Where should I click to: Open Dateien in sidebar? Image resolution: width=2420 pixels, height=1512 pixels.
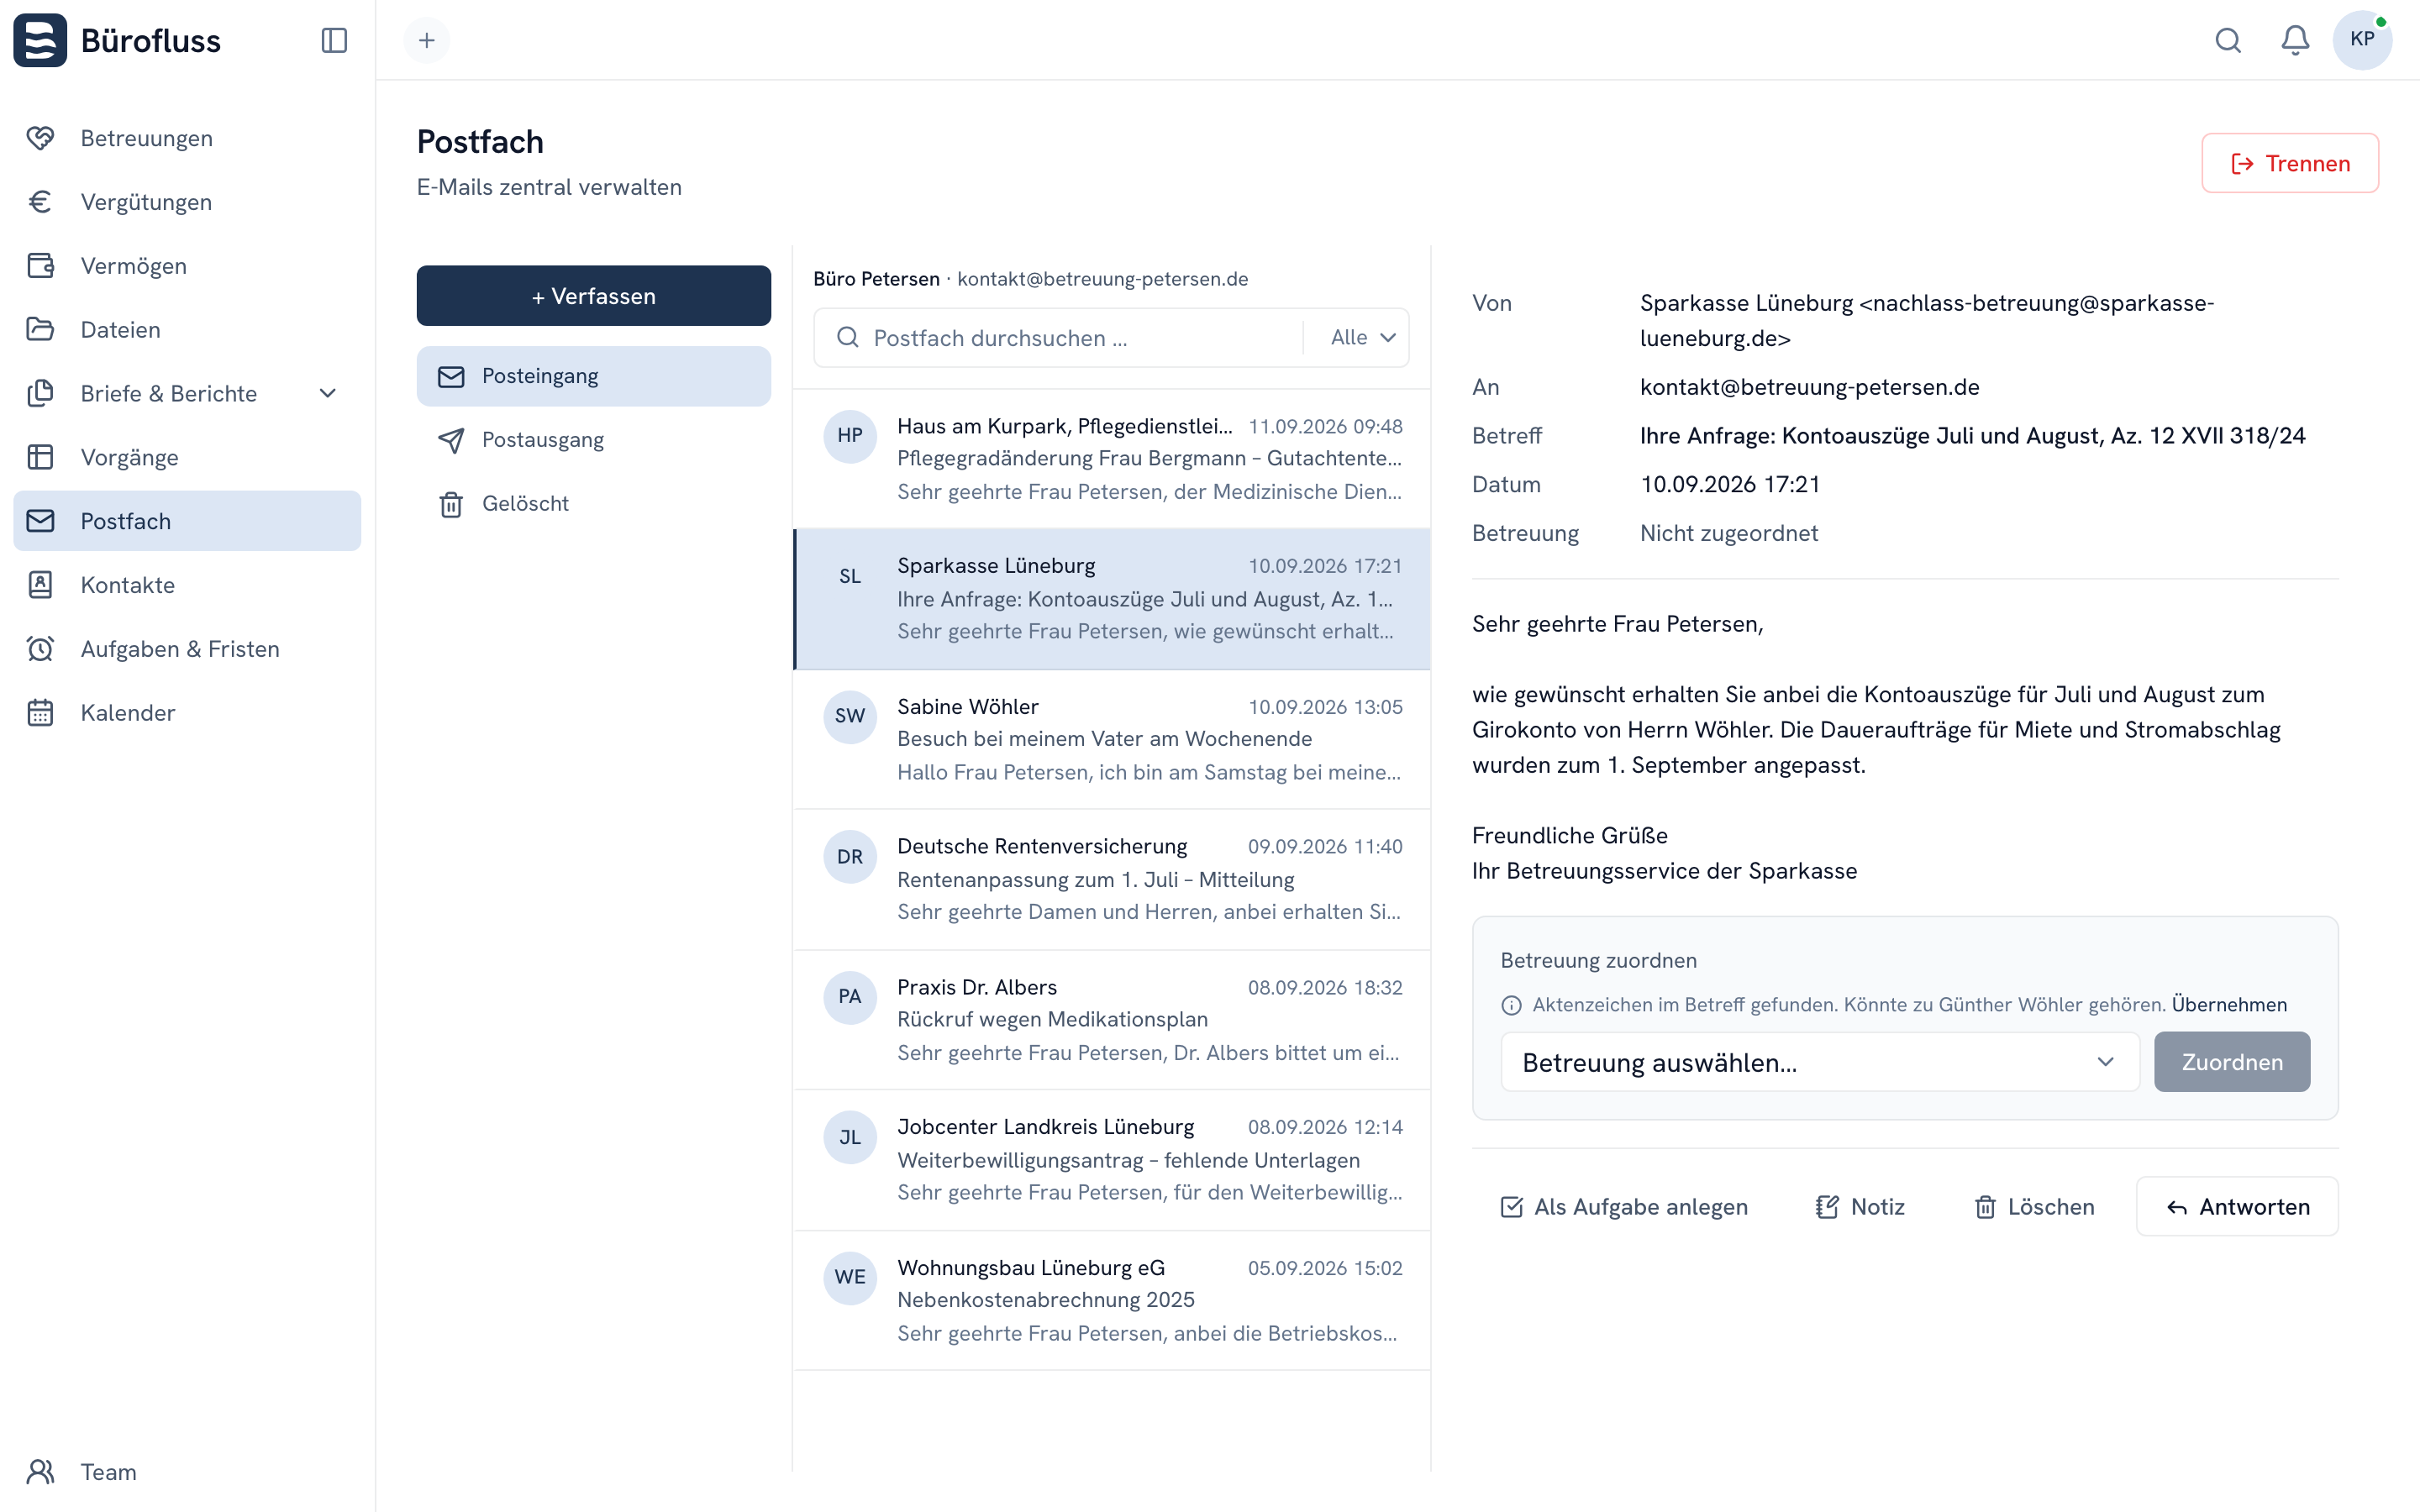coord(187,330)
